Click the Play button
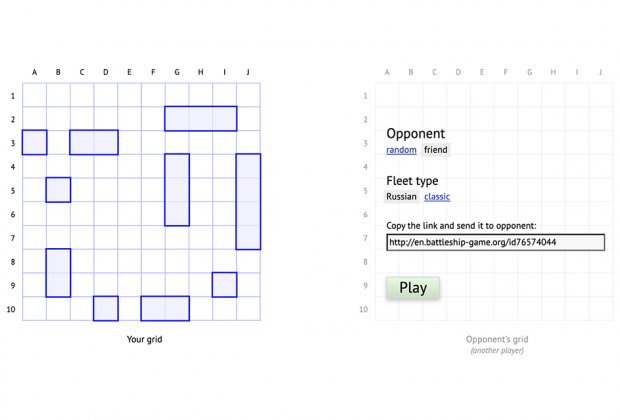This screenshot has width=620, height=420. (x=413, y=288)
